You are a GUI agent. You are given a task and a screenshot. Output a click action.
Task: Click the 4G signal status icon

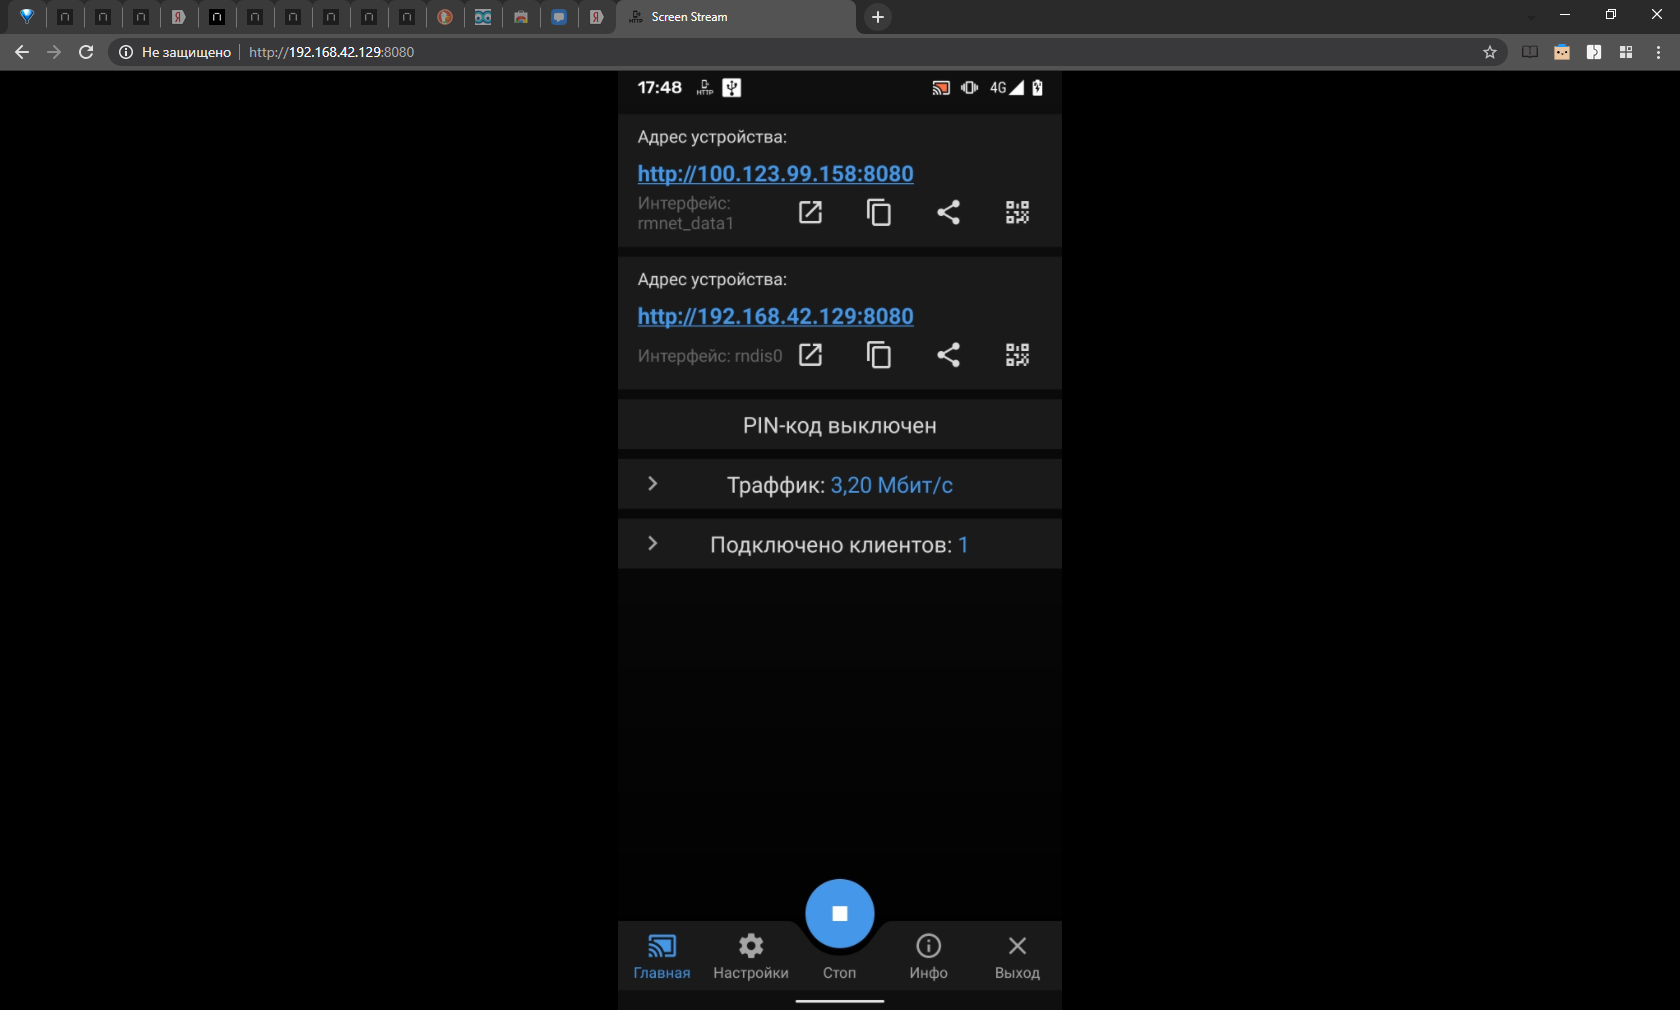1007,88
